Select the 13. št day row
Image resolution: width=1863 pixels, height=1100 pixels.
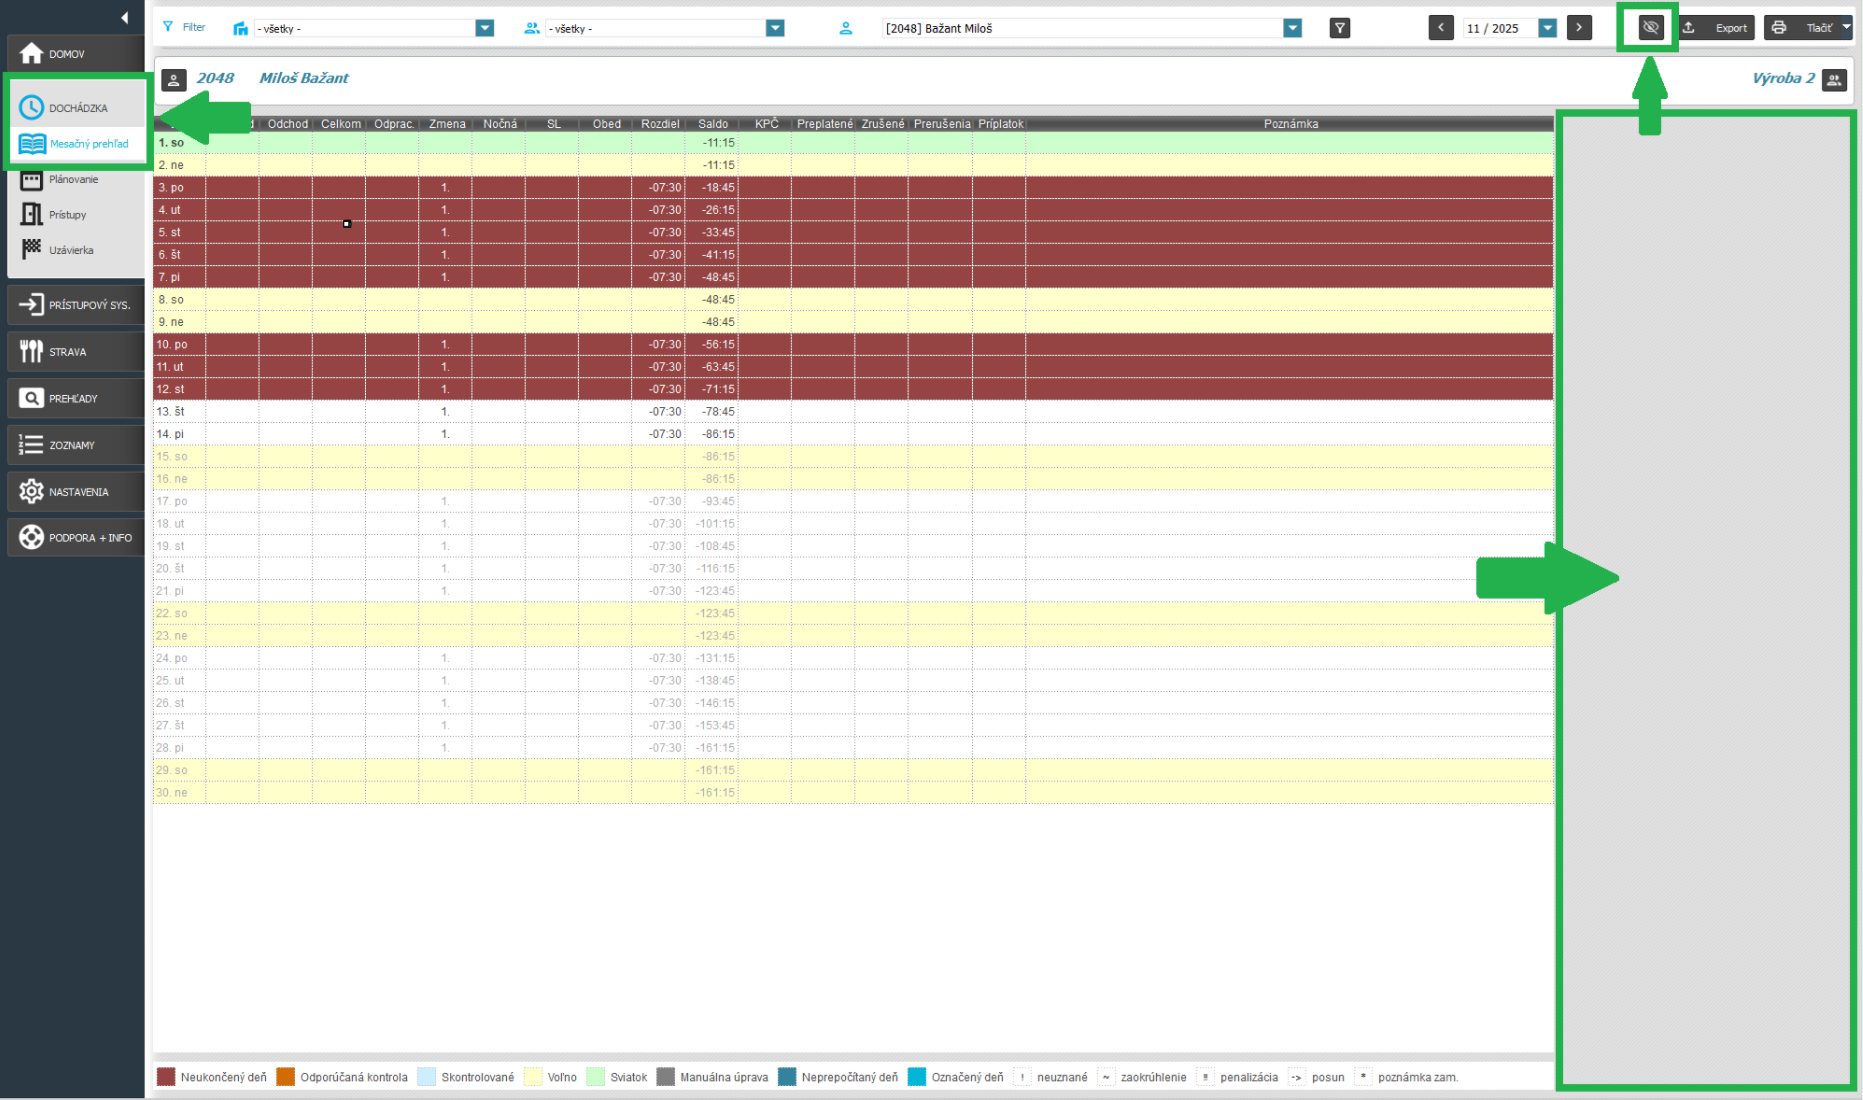coord(171,412)
